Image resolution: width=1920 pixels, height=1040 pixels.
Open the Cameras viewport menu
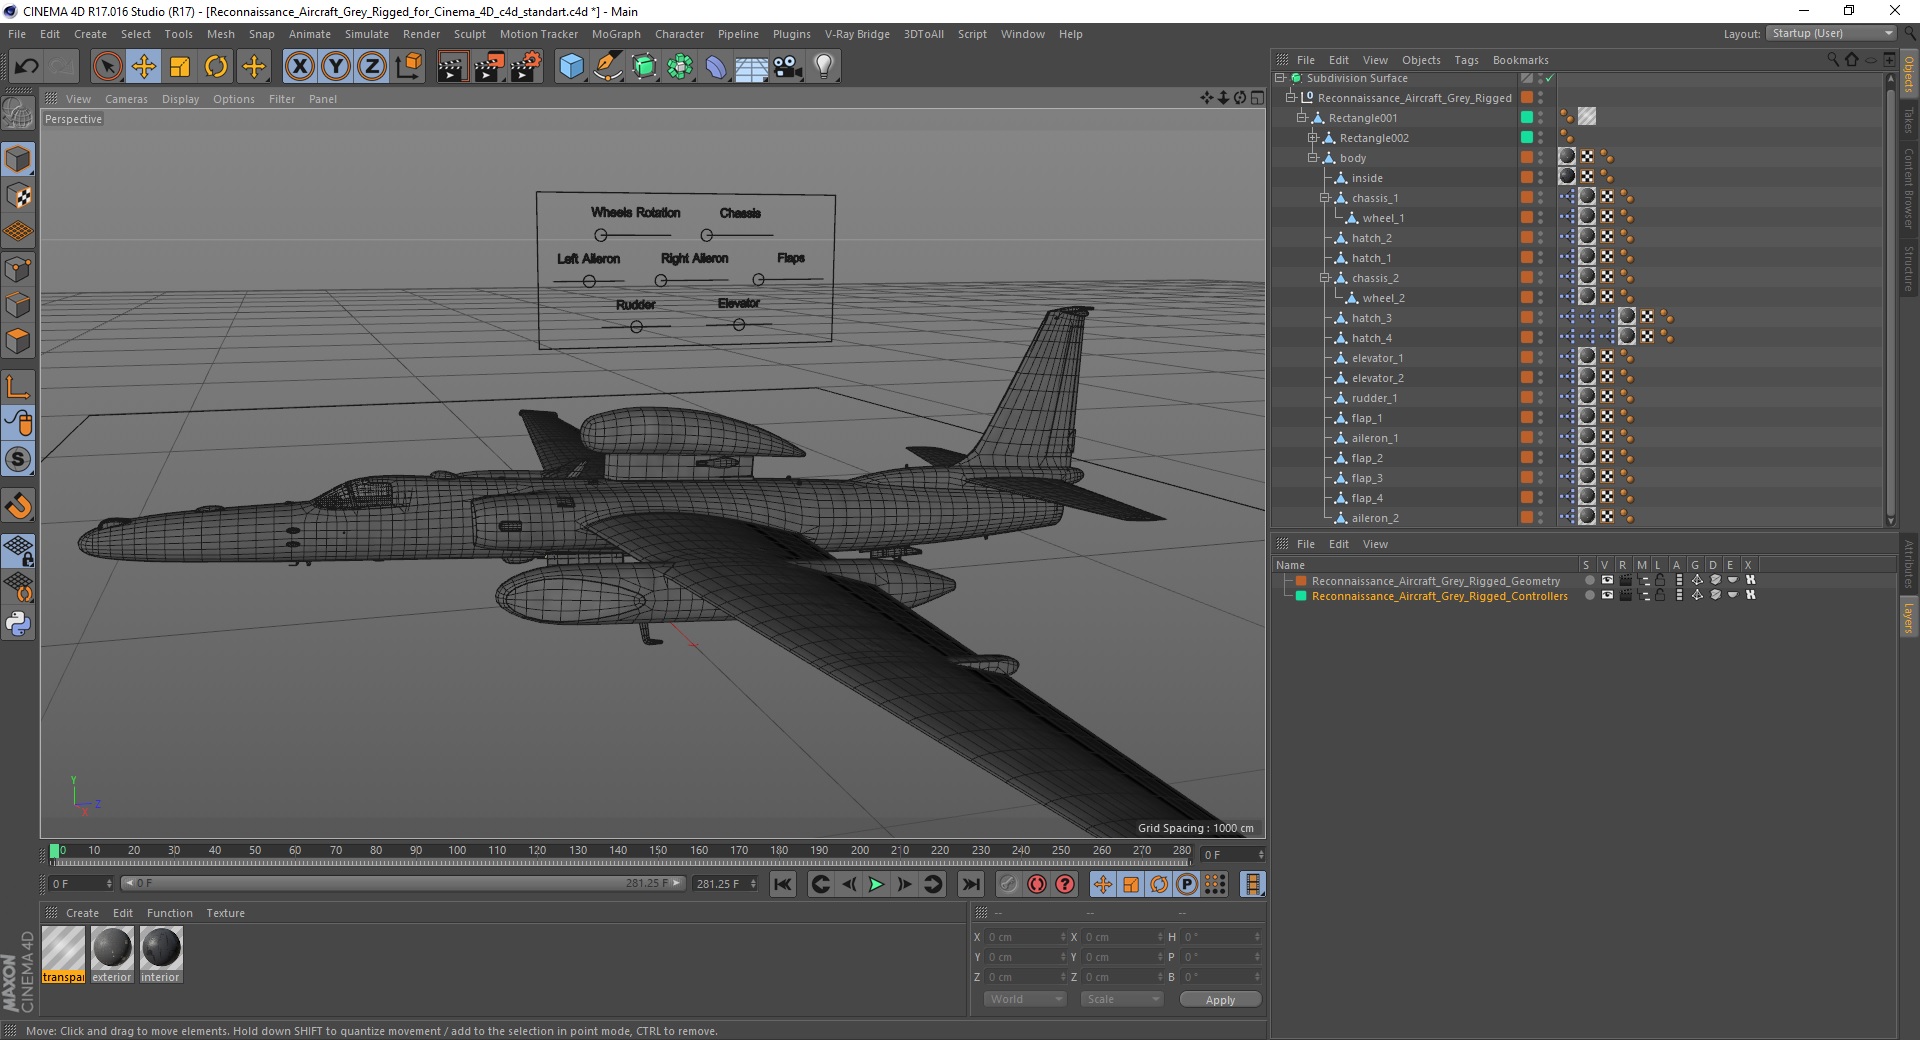(x=126, y=99)
